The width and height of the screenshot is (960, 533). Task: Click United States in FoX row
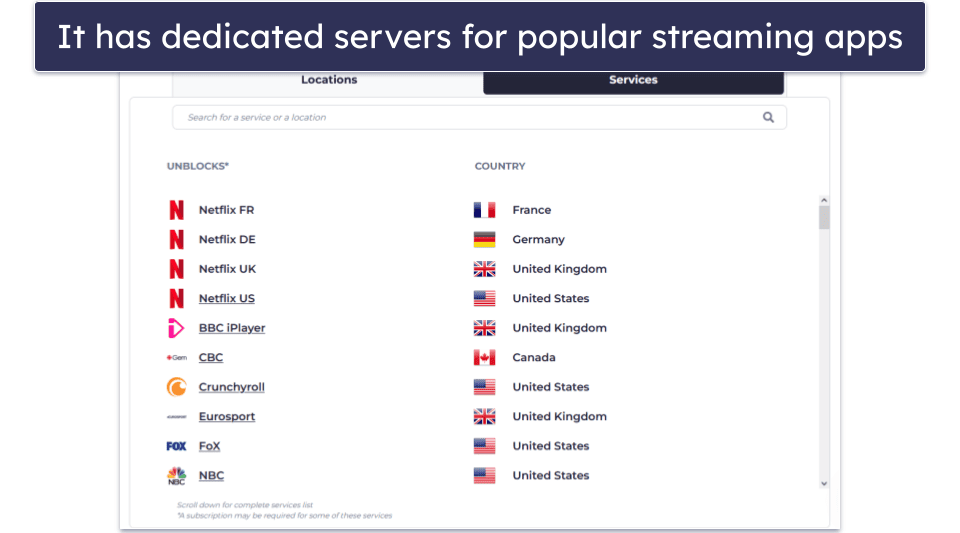[550, 446]
